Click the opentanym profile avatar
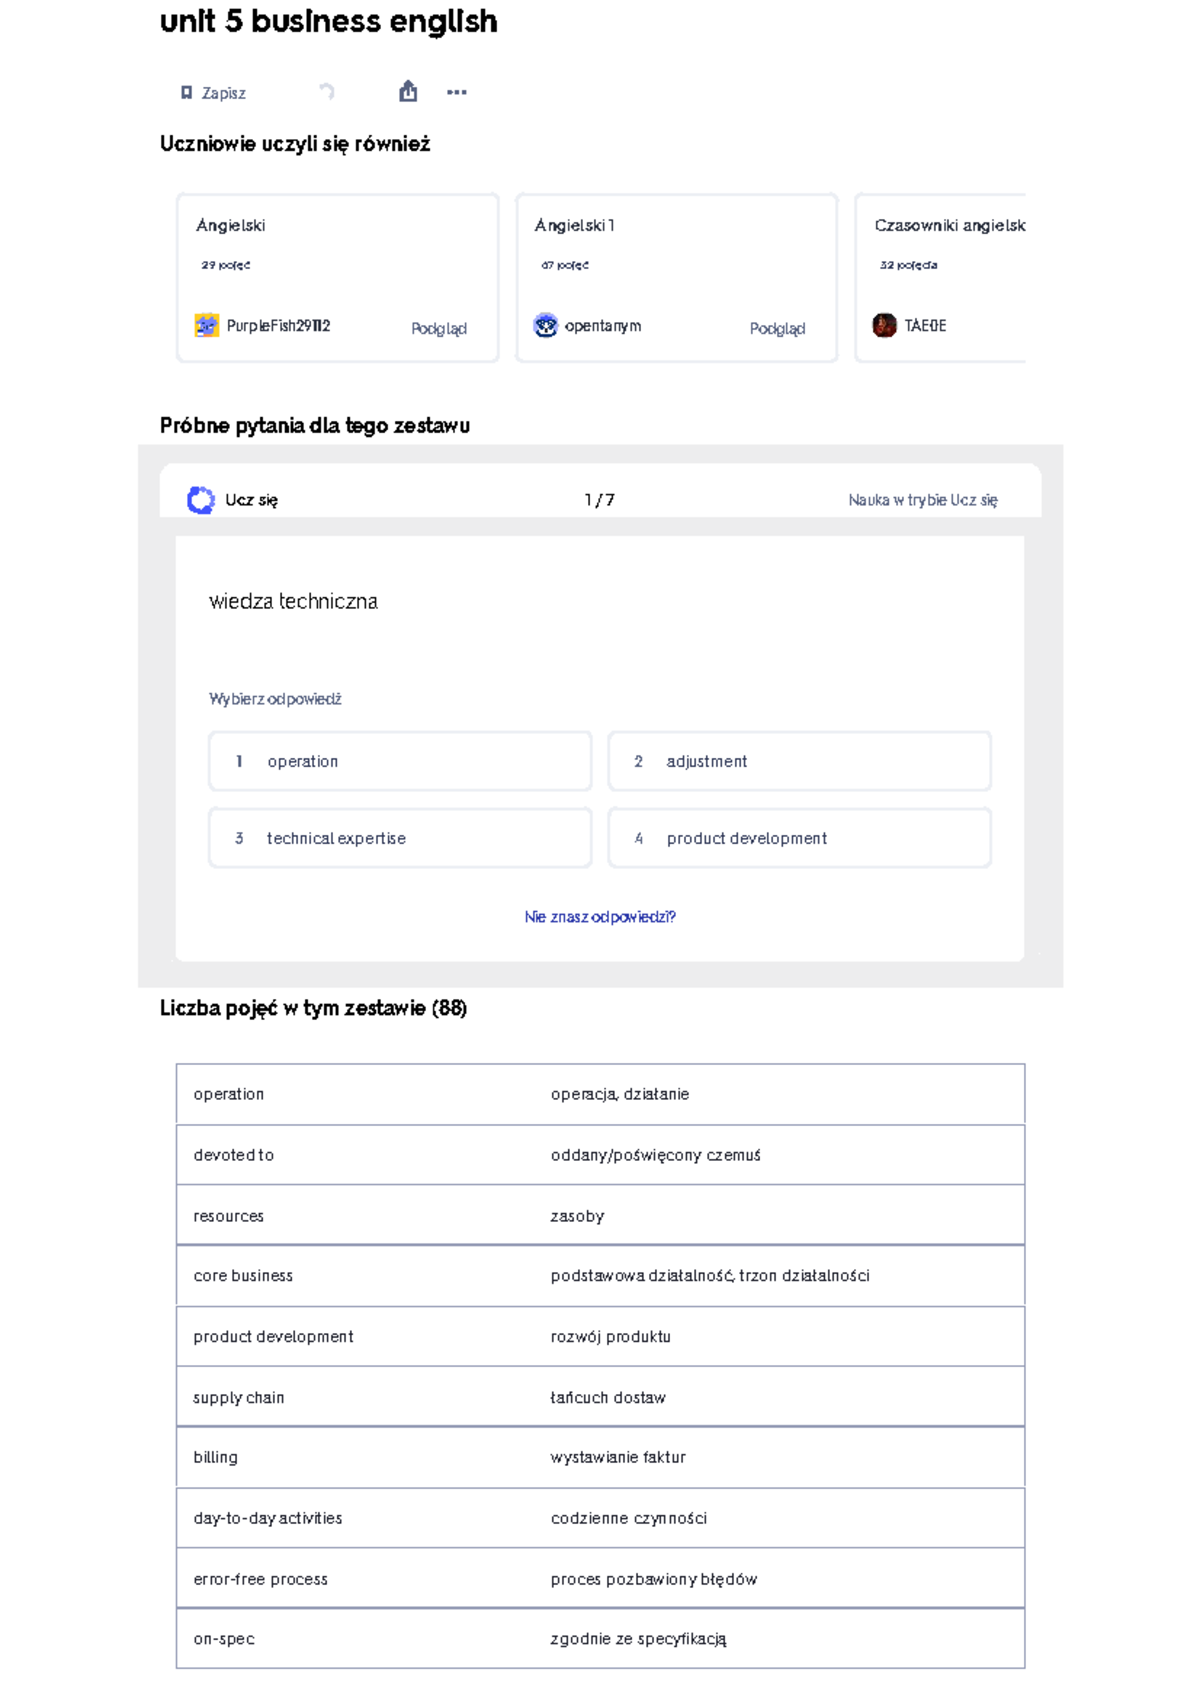 545,324
